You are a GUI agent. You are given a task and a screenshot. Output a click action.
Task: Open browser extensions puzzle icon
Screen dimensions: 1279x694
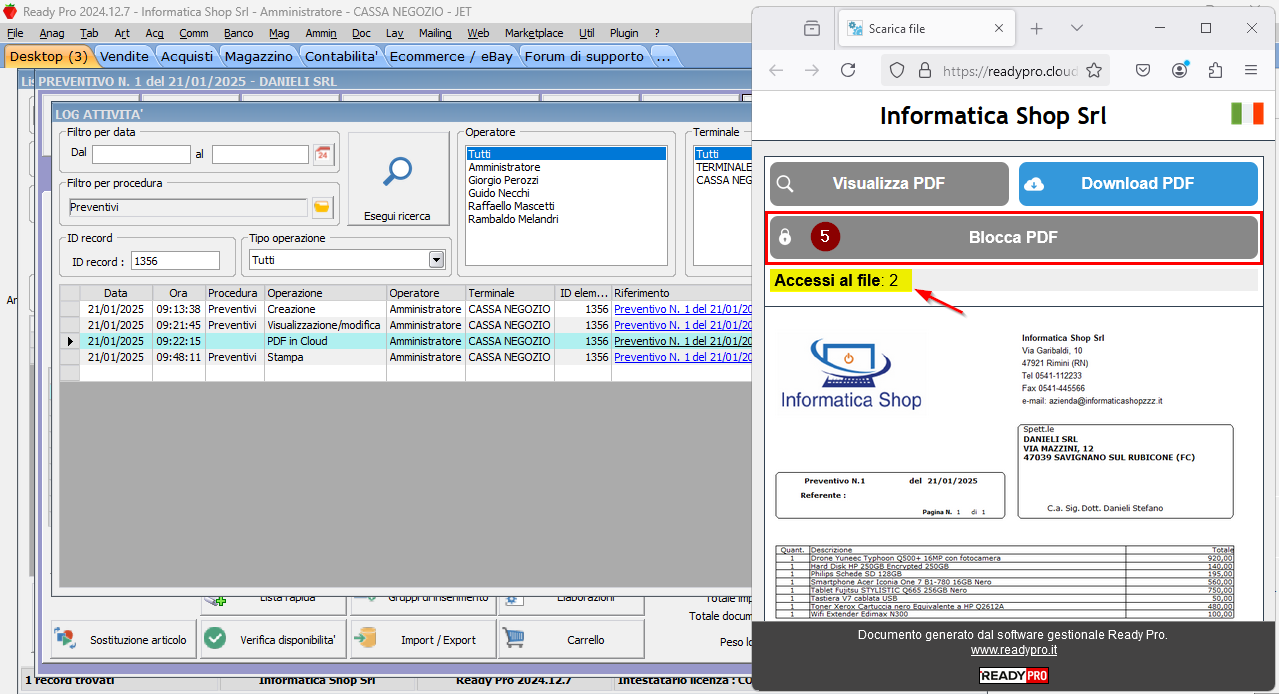tap(1215, 70)
